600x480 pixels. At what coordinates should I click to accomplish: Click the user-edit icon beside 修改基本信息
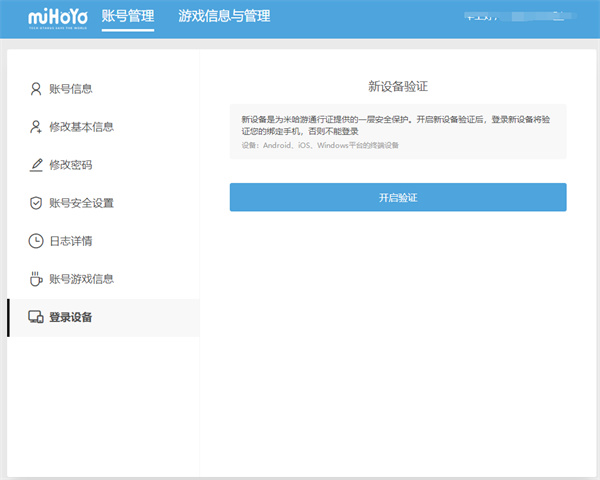point(36,127)
